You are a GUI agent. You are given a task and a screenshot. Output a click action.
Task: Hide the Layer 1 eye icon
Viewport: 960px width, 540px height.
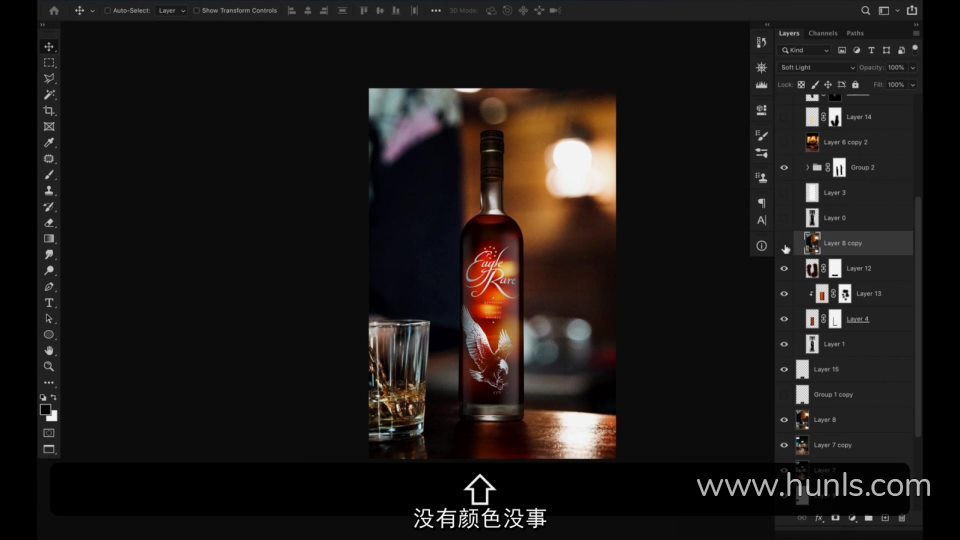click(x=784, y=344)
